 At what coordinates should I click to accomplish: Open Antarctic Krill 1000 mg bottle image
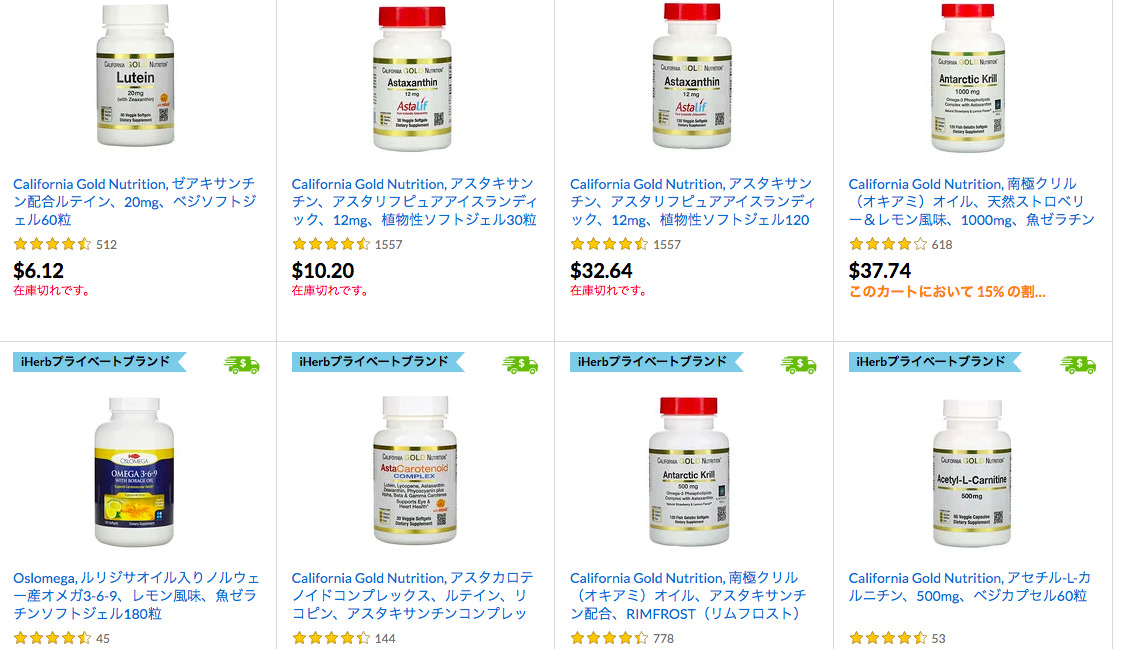coord(968,77)
